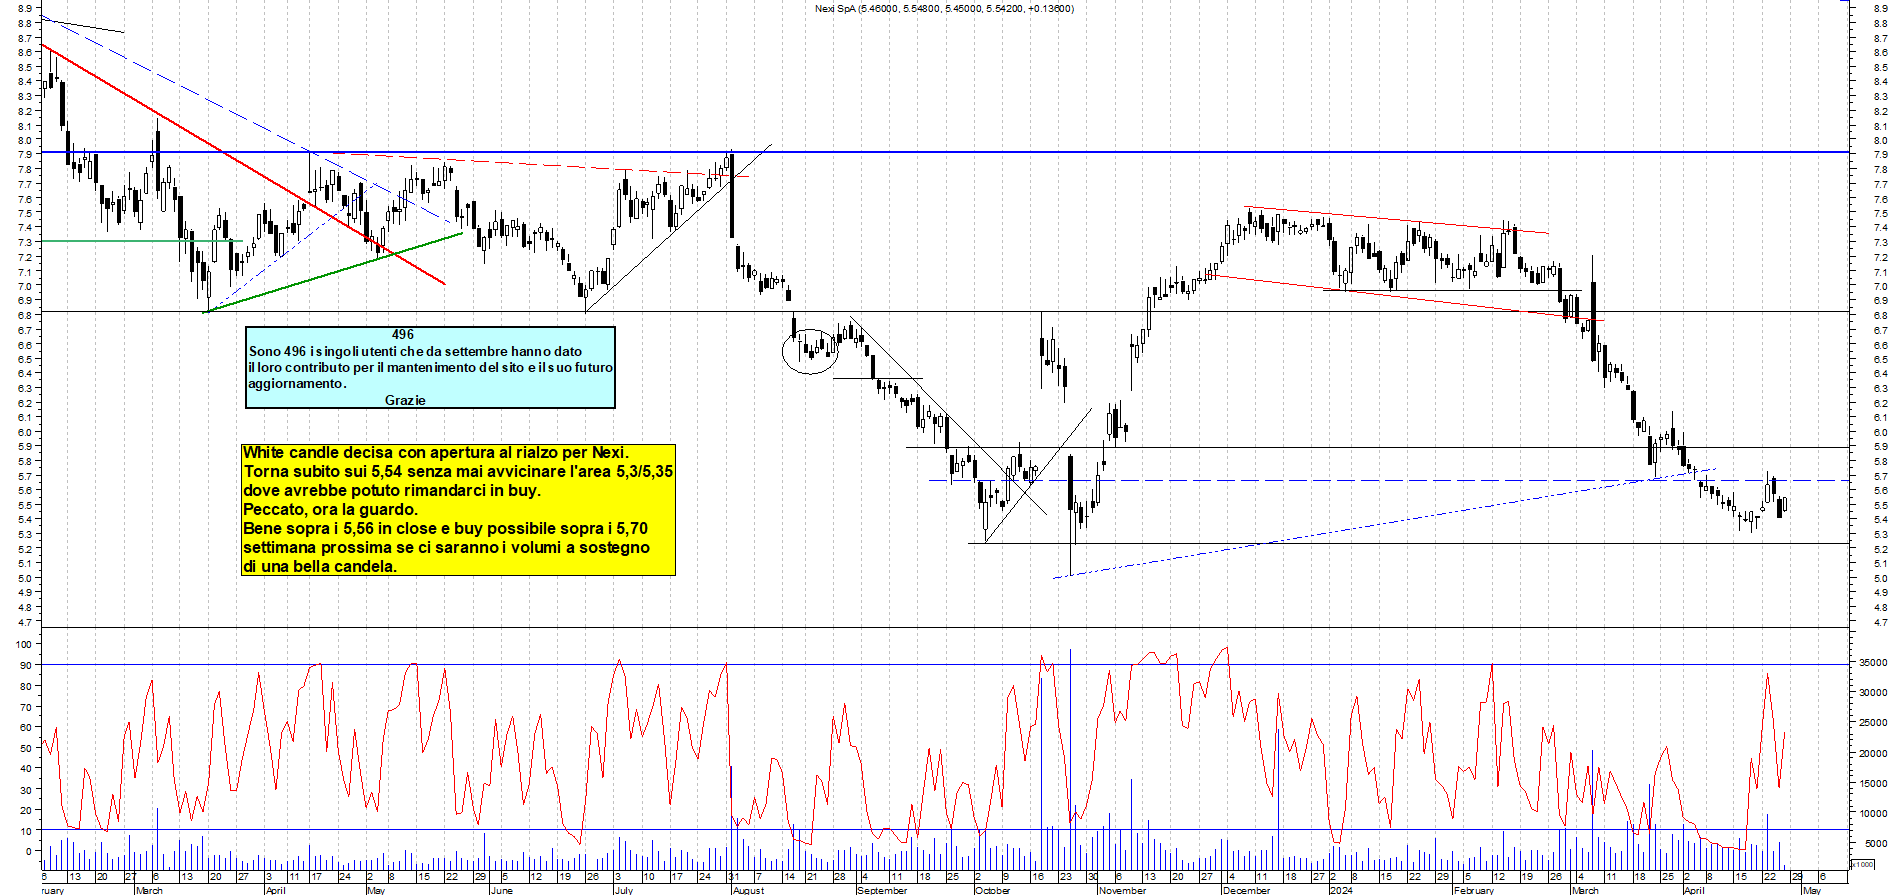Select the '496' heading in the cyan box
The width and height of the screenshot is (1890, 895).
pos(403,335)
